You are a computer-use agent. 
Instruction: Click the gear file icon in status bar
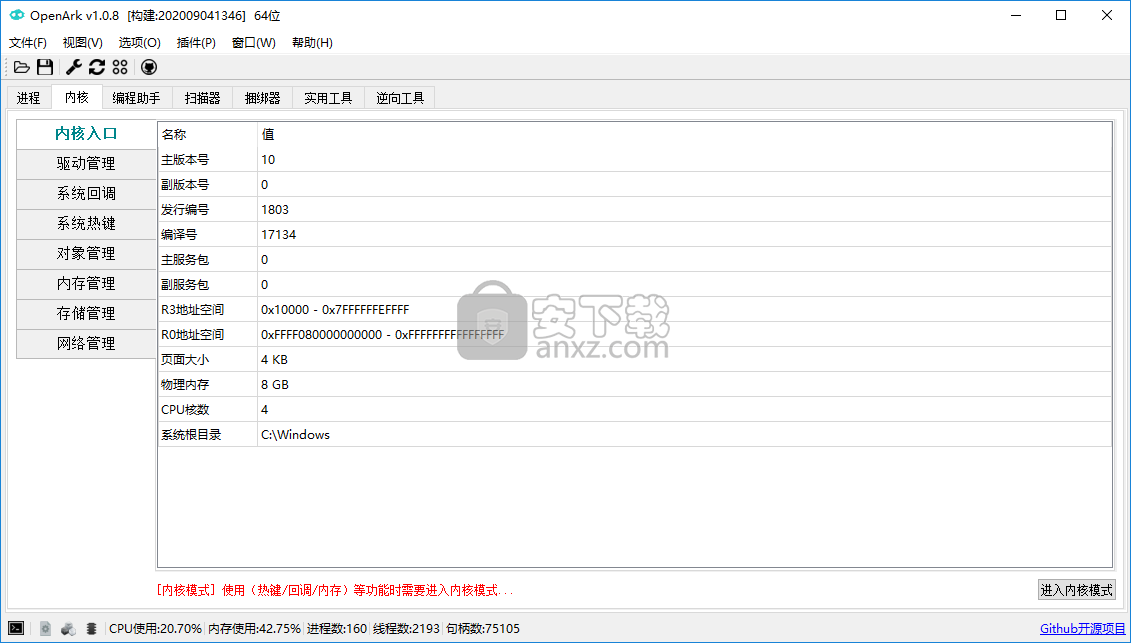45,629
